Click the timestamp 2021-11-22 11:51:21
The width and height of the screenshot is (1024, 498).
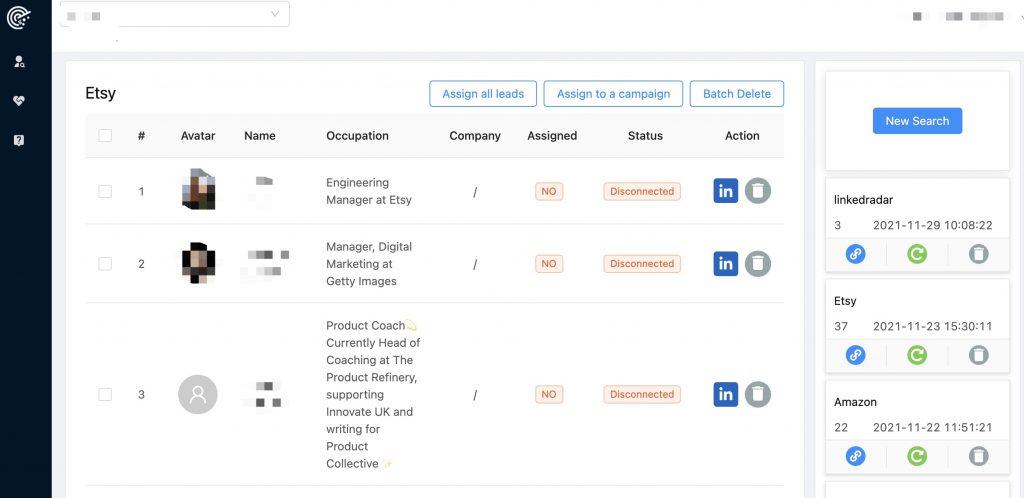coord(933,428)
